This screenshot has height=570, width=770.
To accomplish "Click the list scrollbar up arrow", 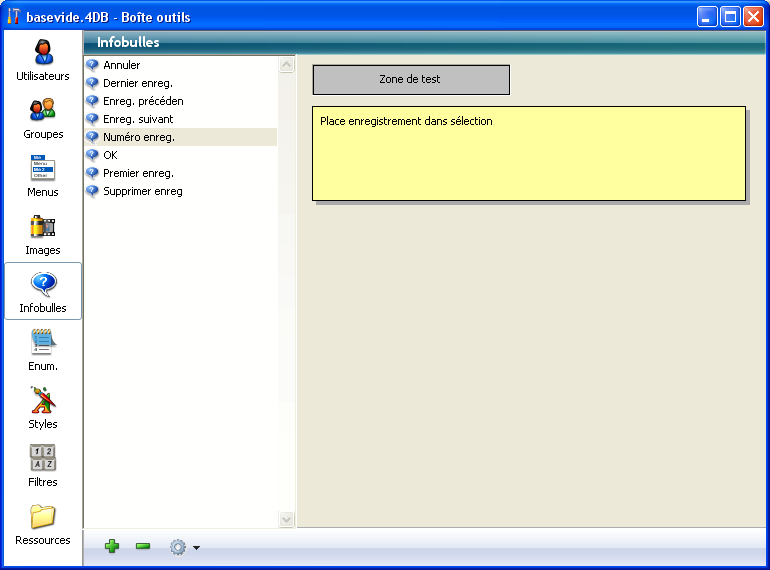I will point(287,65).
